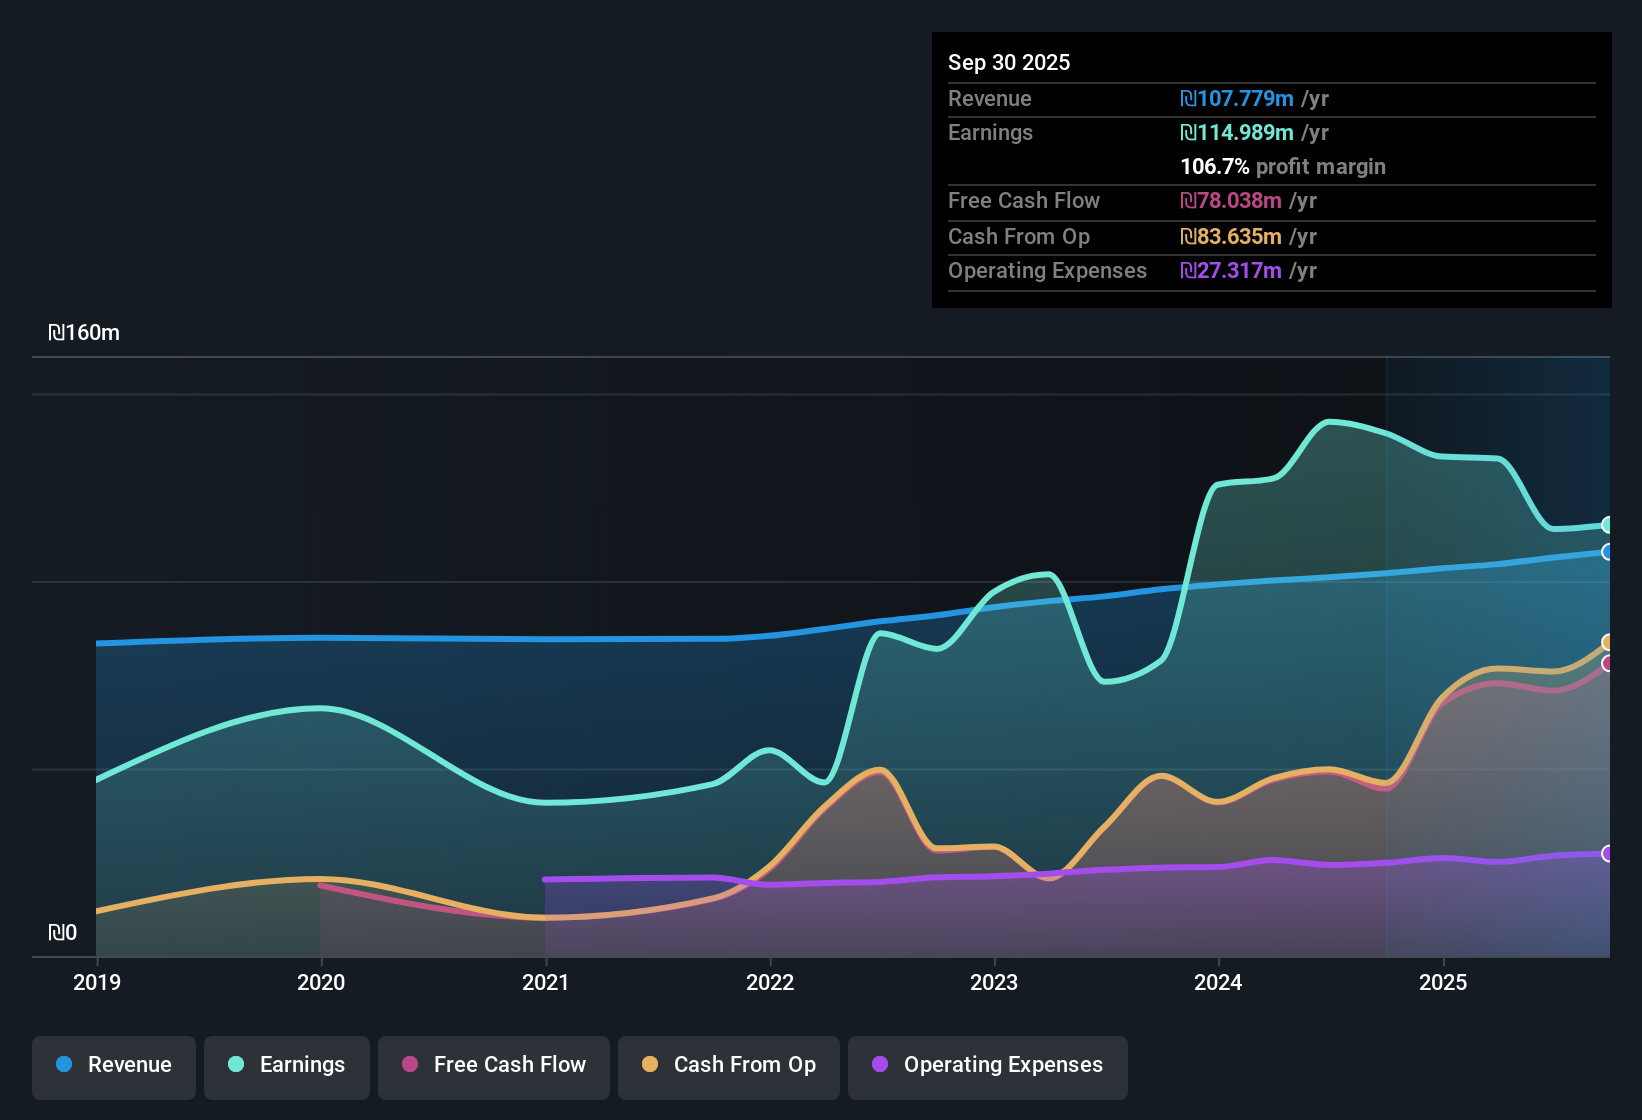Click the purple Operating Expenses legend dot
Viewport: 1642px width, 1120px height.
880,1065
